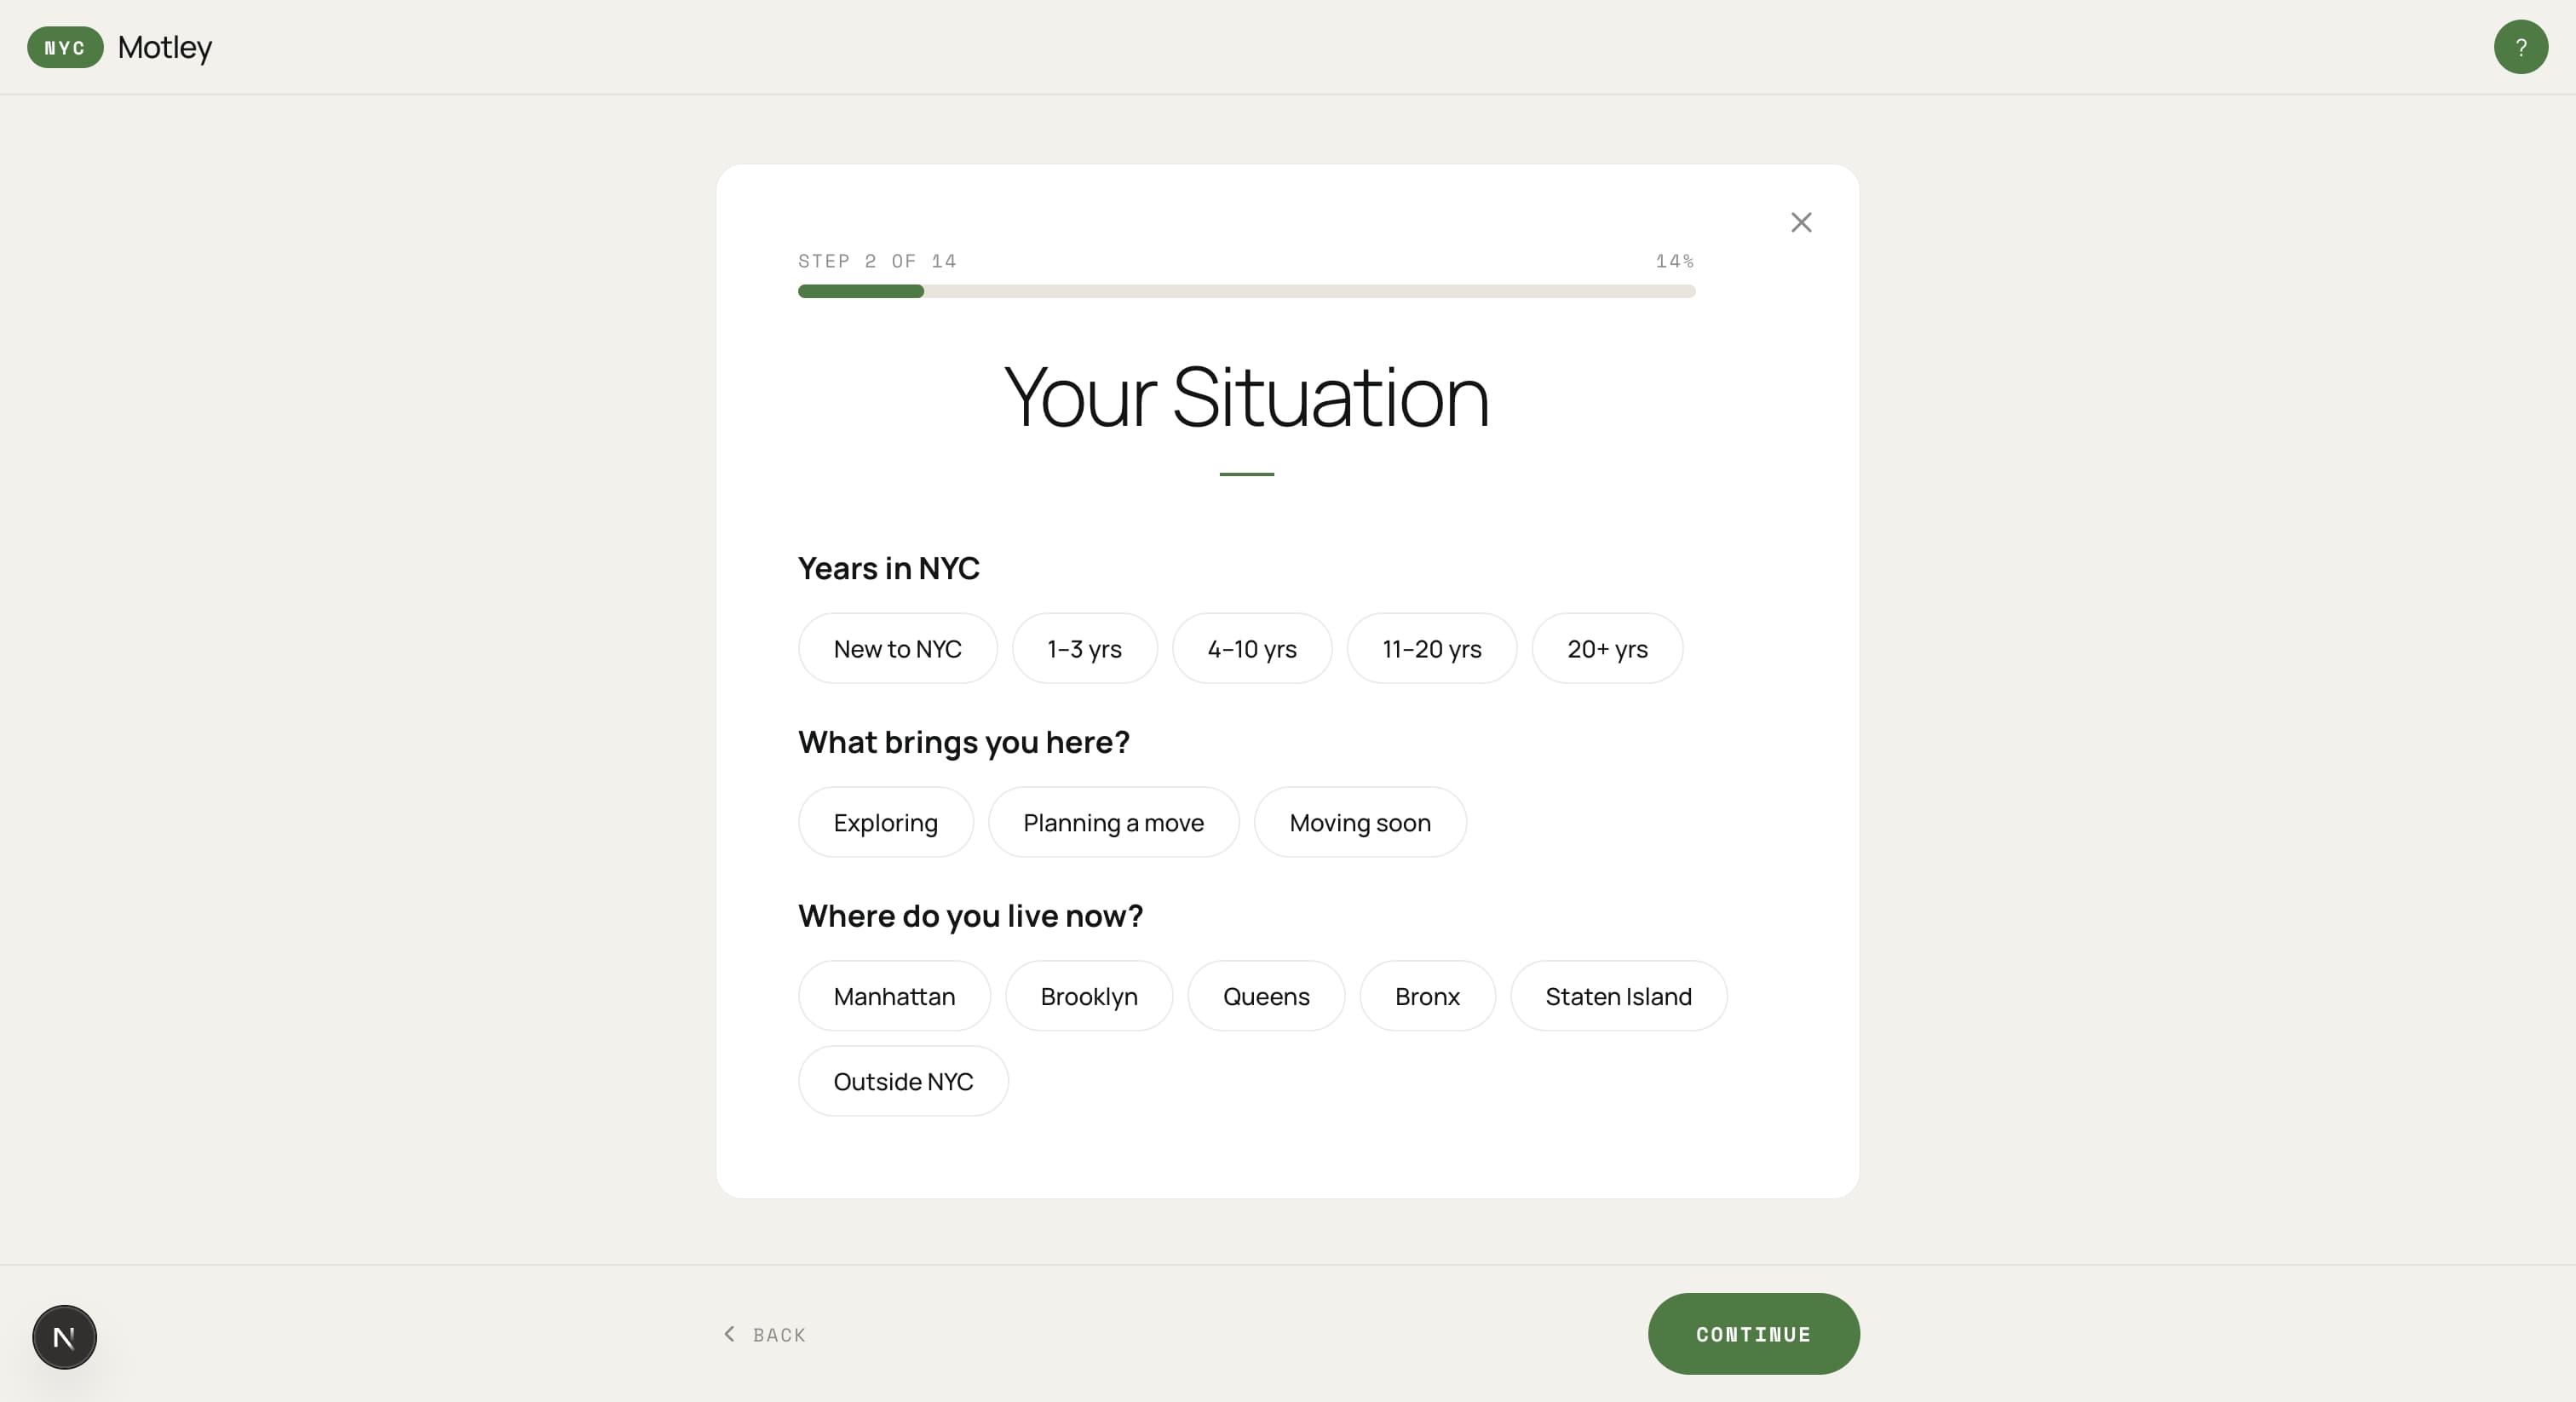Choose Queens borough
Screen dimensions: 2576x1402
tap(1266, 997)
